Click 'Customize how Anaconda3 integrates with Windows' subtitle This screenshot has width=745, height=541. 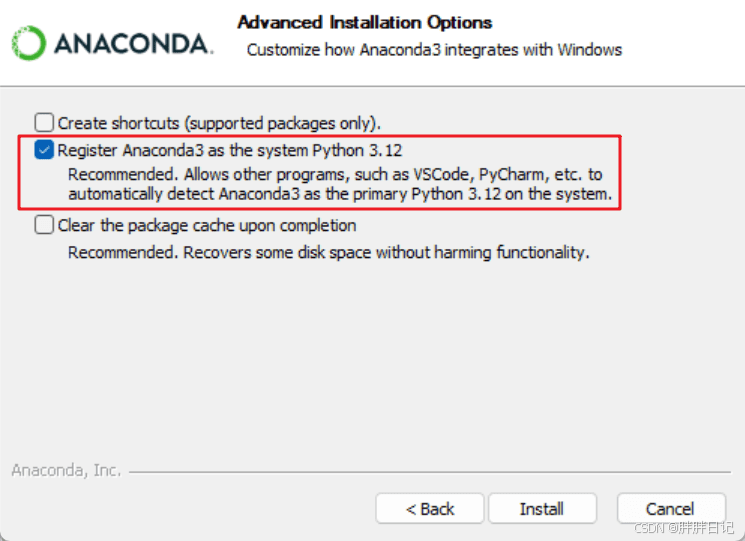pyautogui.click(x=434, y=49)
